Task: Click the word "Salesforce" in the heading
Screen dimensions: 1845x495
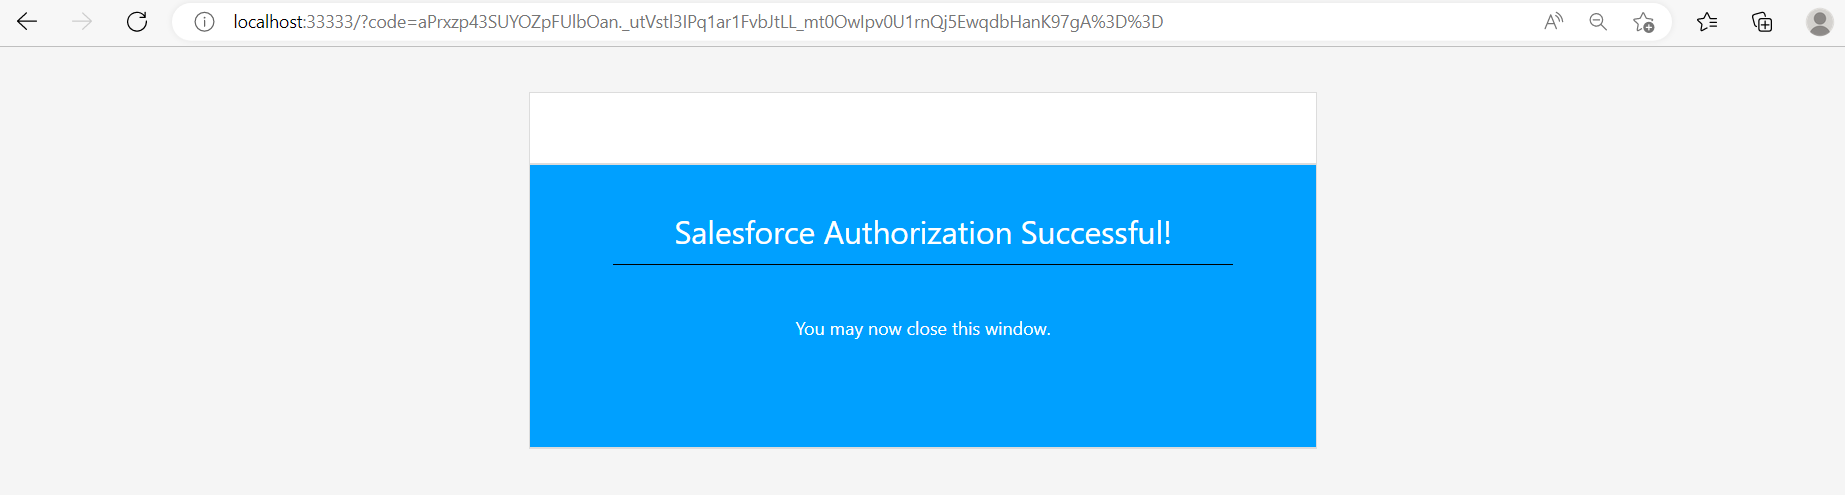Action: [x=744, y=233]
